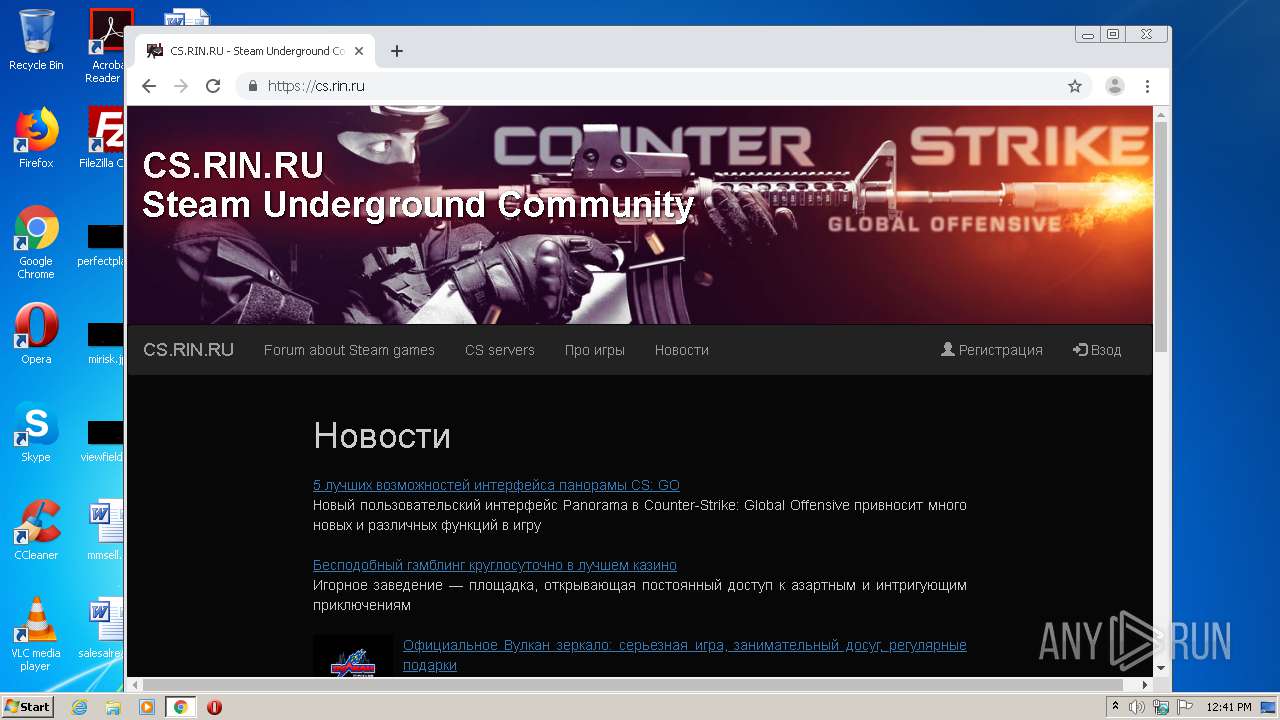Open the network tray icon
The height and width of the screenshot is (720, 1280).
click(x=1161, y=707)
